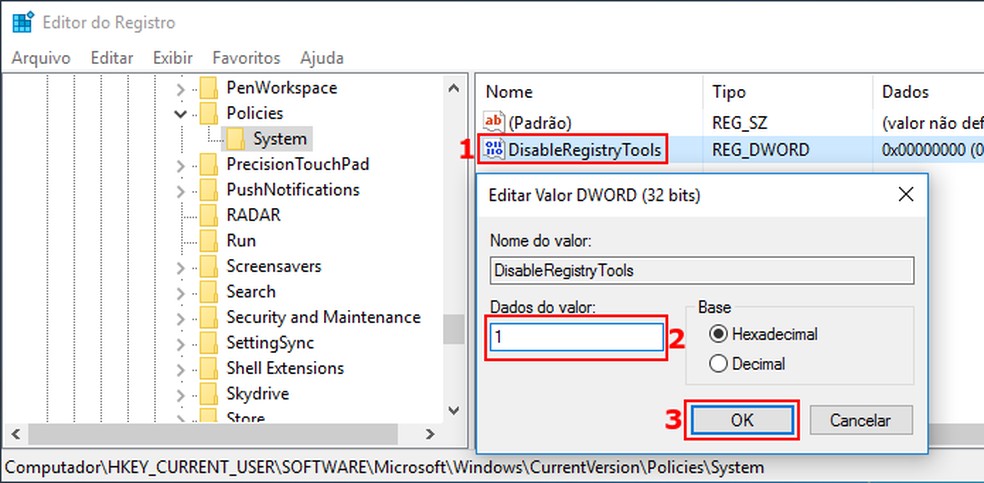Viewport: 984px width, 483px height.
Task: Select the DisableRegistryTools value name
Action: (x=585, y=150)
